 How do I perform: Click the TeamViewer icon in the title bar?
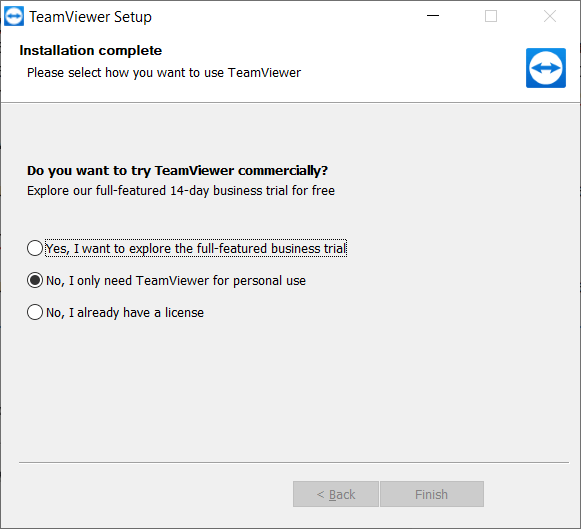click(x=14, y=17)
